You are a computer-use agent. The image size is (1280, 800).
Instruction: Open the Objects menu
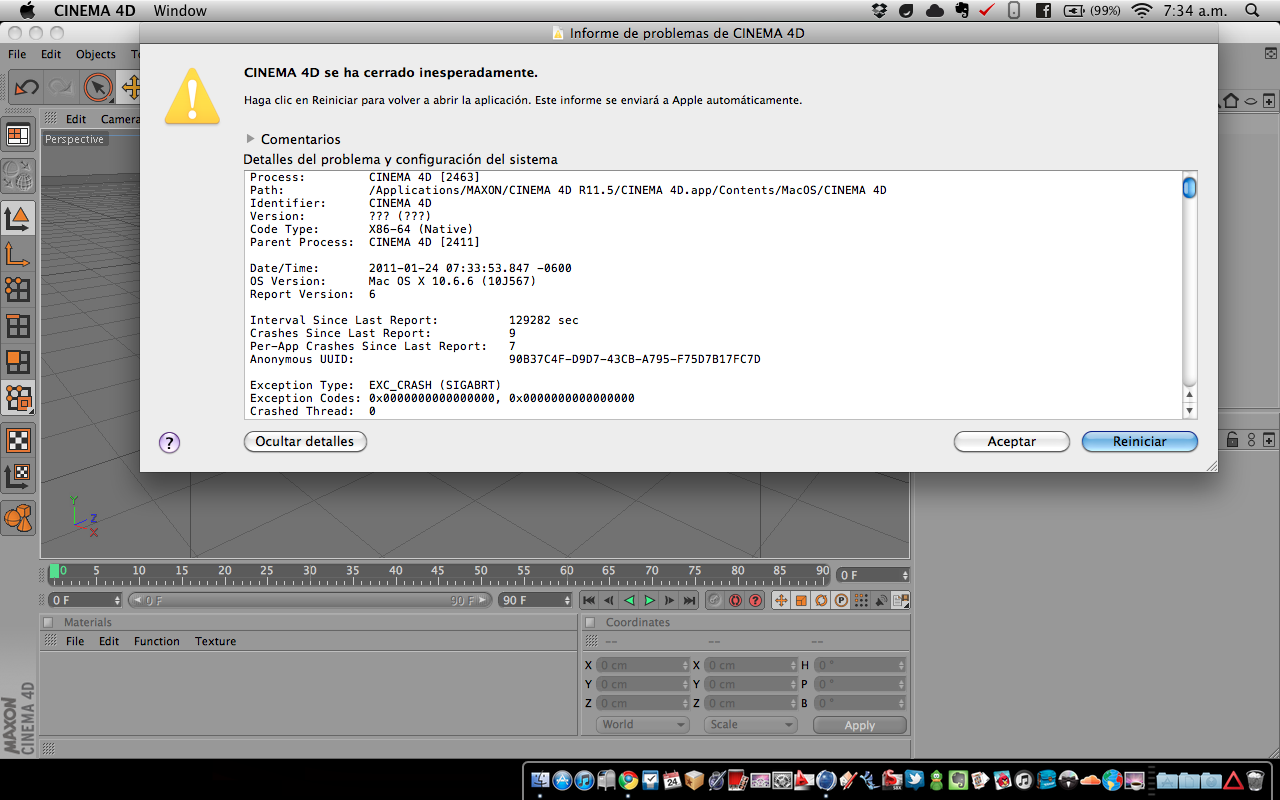click(96, 54)
